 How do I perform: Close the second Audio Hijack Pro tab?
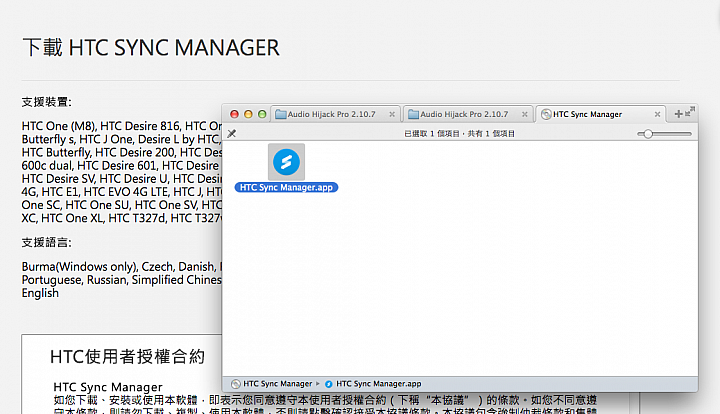pos(524,114)
